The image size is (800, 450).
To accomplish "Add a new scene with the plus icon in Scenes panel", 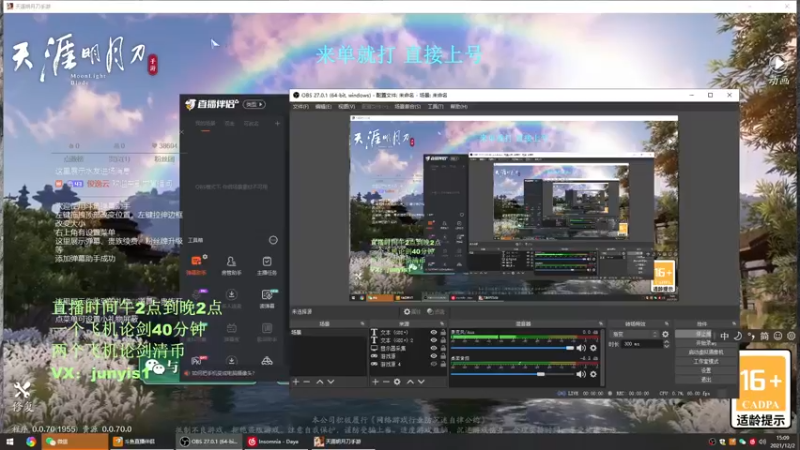I will 296,382.
